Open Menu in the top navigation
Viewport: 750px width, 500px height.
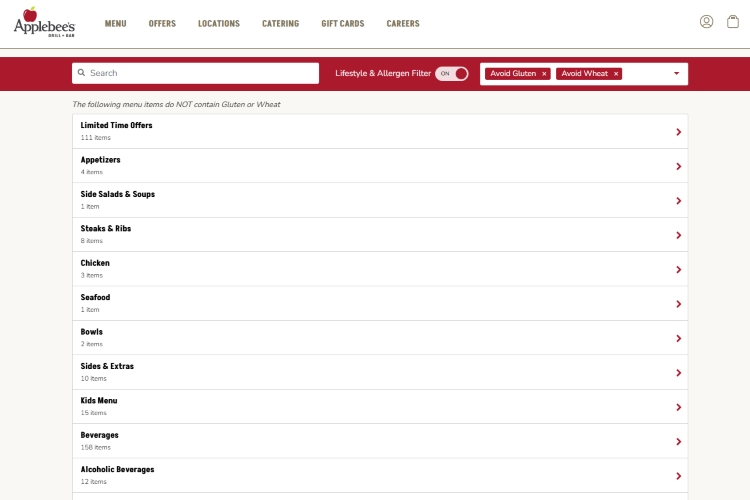tap(115, 23)
